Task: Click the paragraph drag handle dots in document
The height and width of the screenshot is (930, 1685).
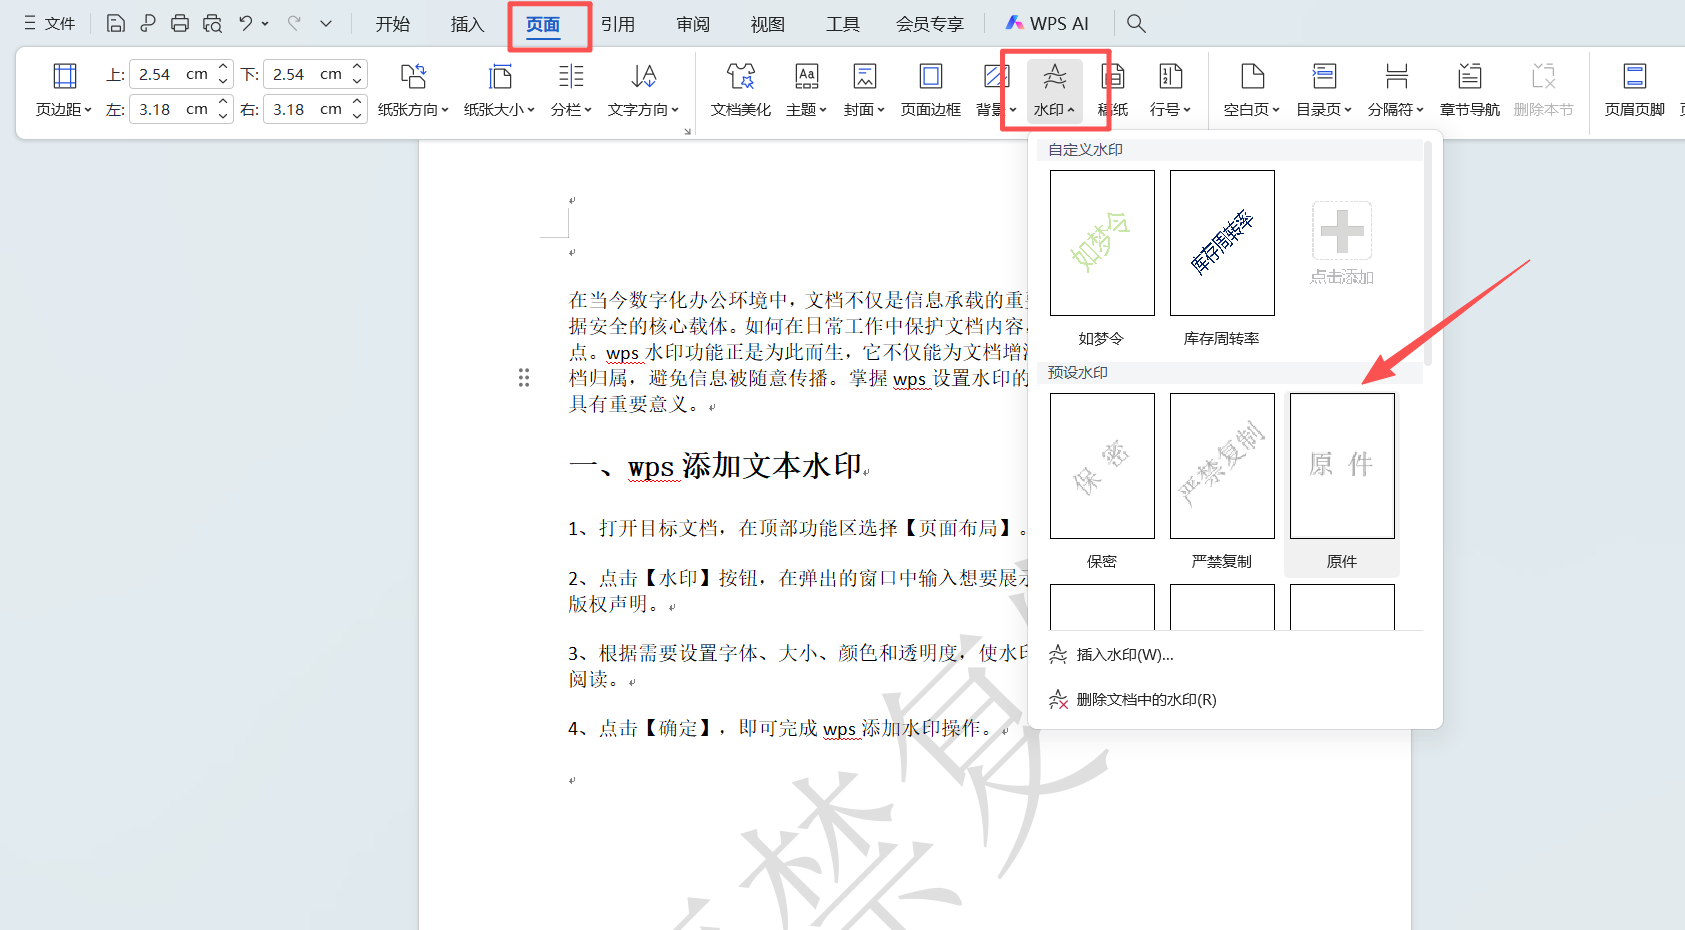Action: click(524, 378)
